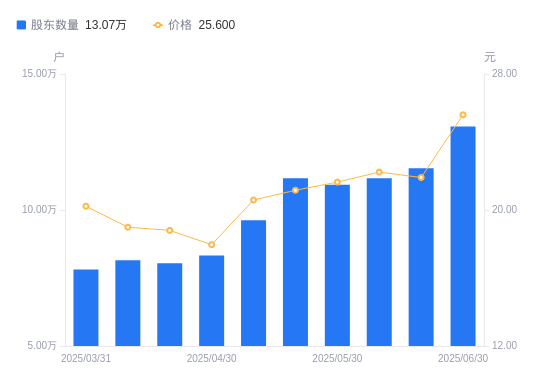Viewport: 550px width, 381px height.
Task: Click price marker above 2025/05/30 bar
Action: tap(337, 182)
